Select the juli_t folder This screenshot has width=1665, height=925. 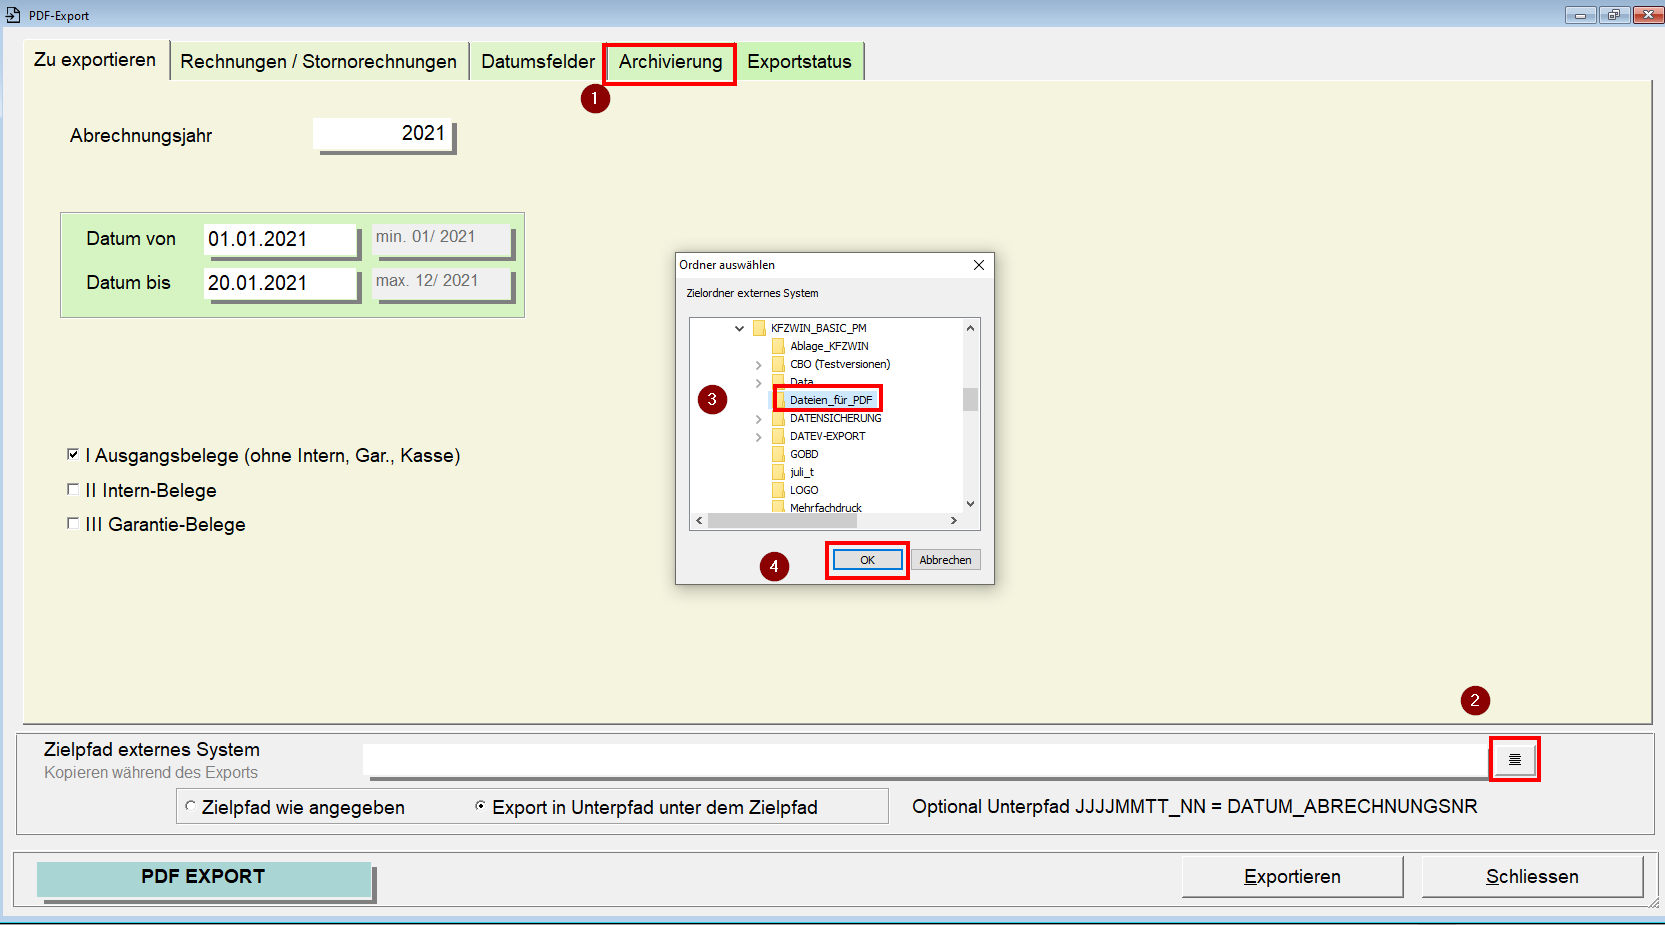(x=802, y=472)
